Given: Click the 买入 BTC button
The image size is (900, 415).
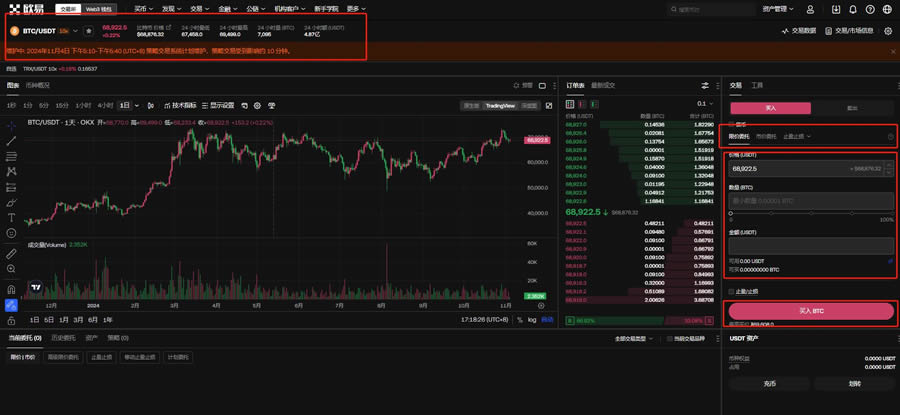Looking at the screenshot, I should click(810, 311).
